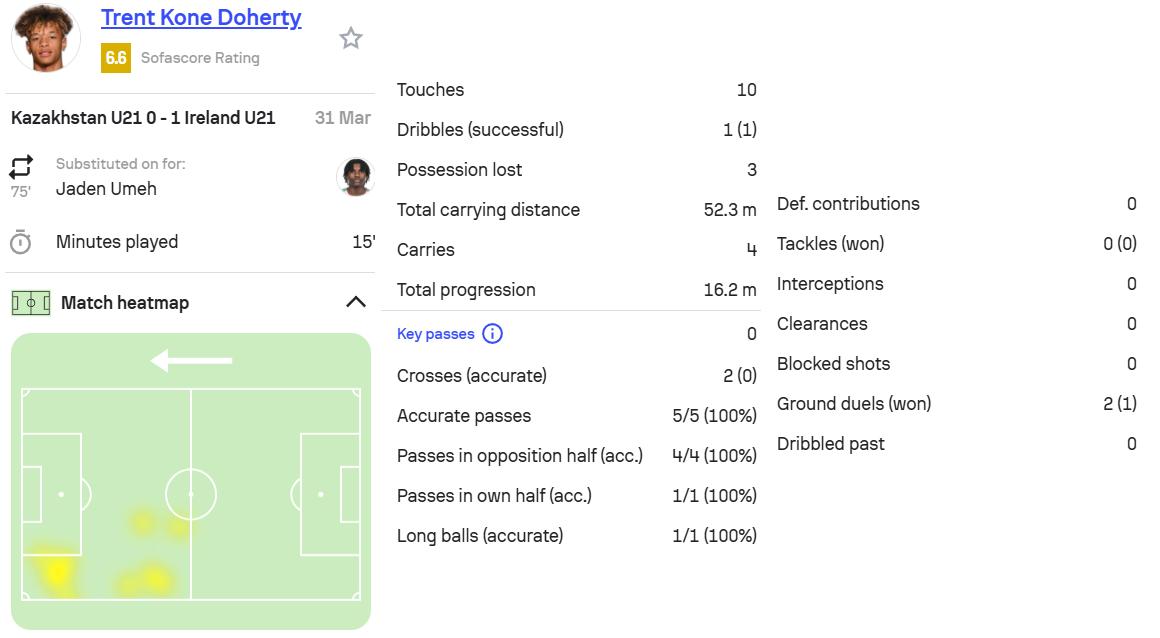Click the substitution arrows icon
Image resolution: width=1160 pixels, height=638 pixels.
click(x=21, y=166)
